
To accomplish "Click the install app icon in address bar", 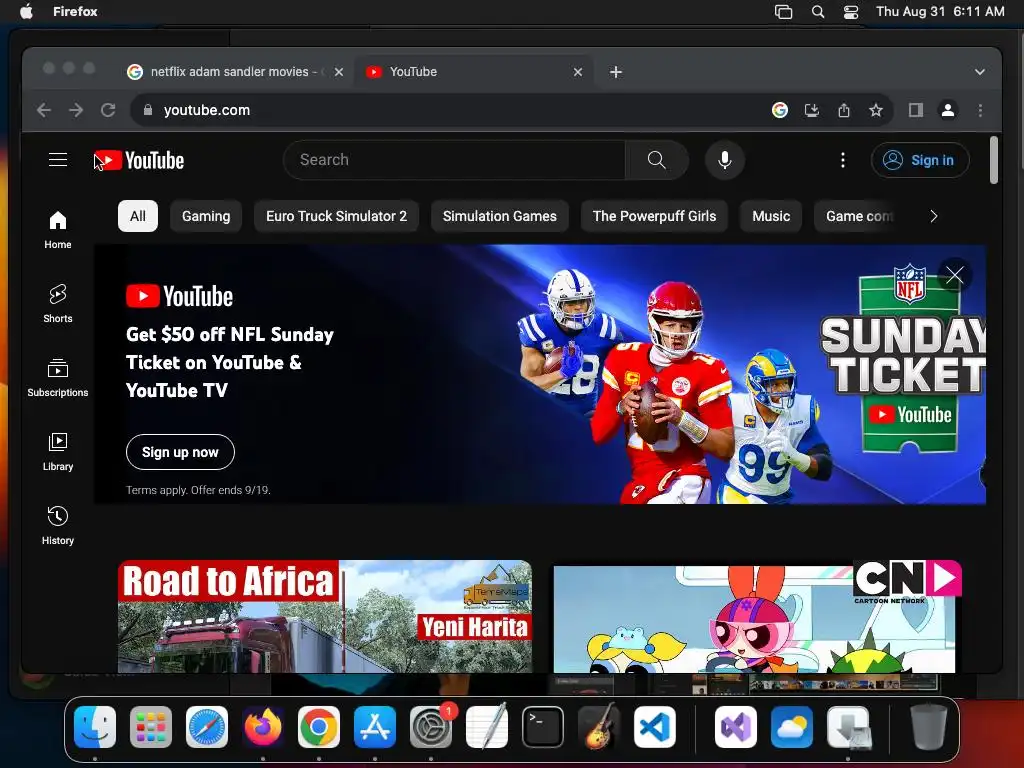I will click(x=812, y=110).
